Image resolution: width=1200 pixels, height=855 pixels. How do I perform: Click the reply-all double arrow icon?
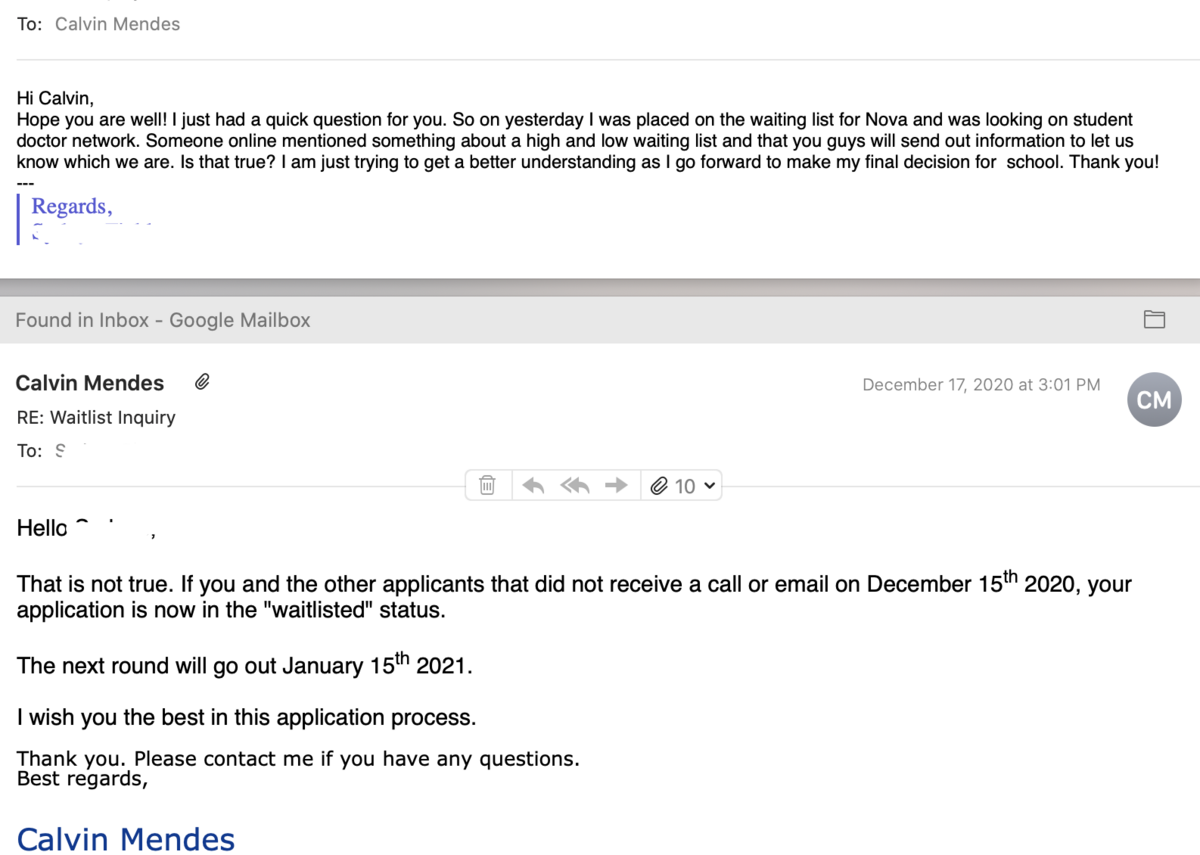click(x=575, y=486)
